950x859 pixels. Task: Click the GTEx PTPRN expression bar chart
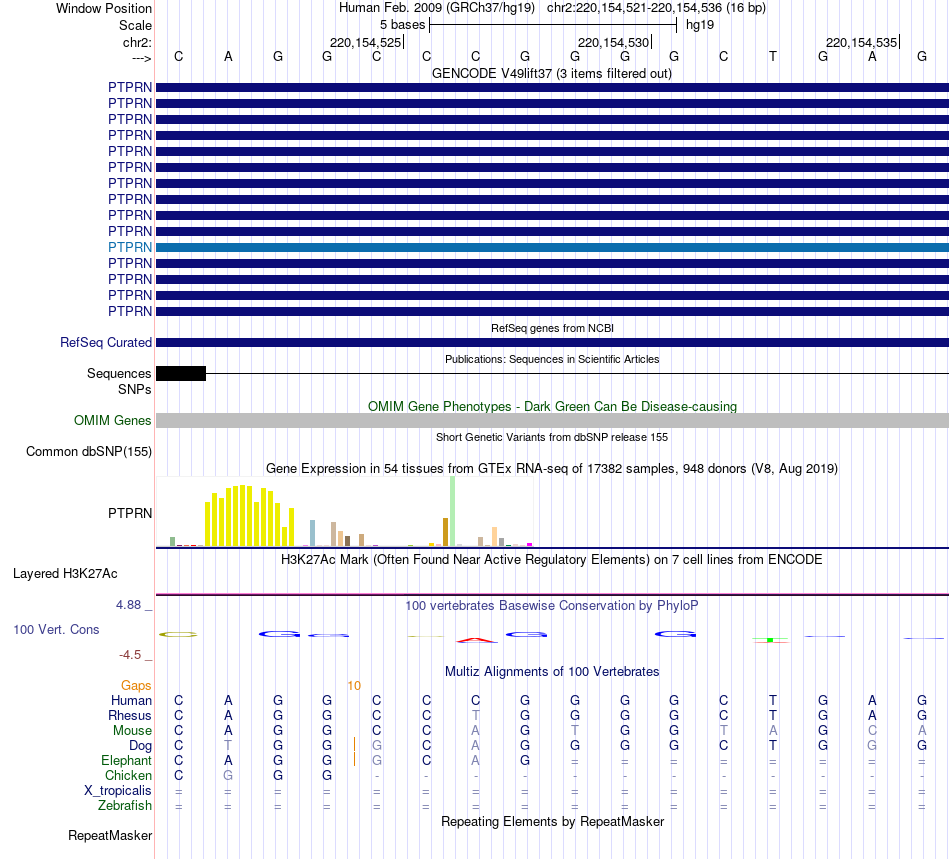point(345,512)
